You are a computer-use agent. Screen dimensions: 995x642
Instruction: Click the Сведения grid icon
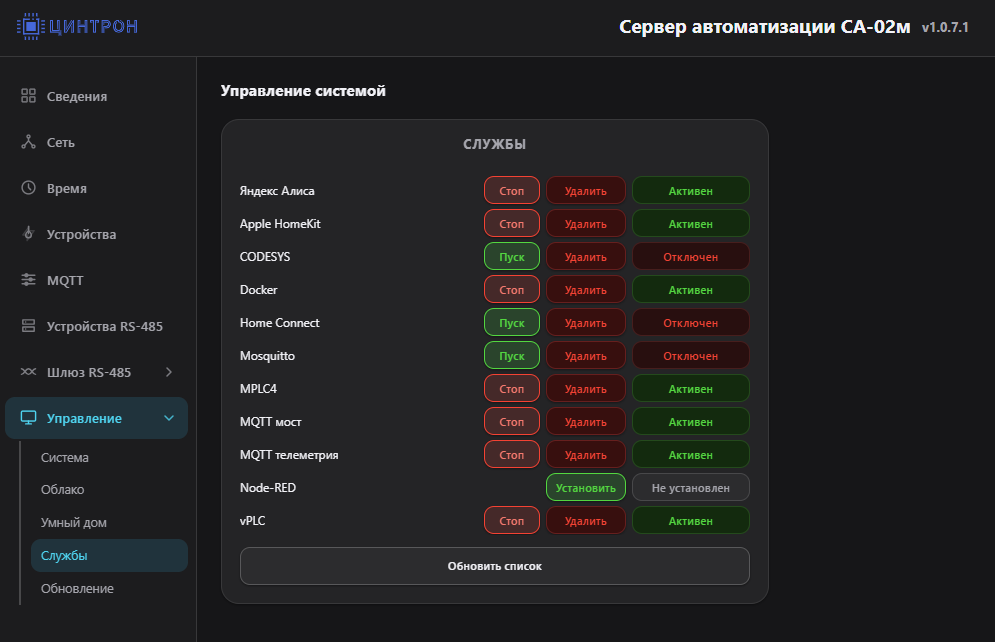point(29,96)
